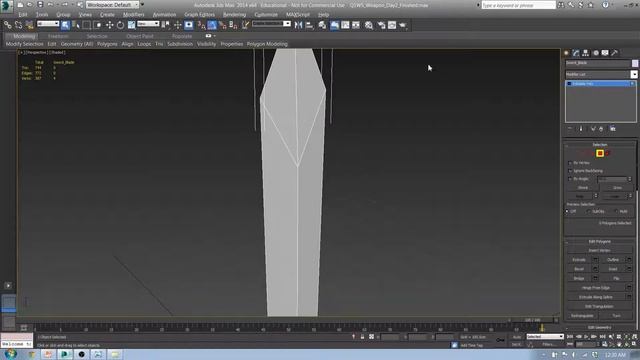Select Editable Poly in modifier stack
Screen dimensions: 640x360
600,84
